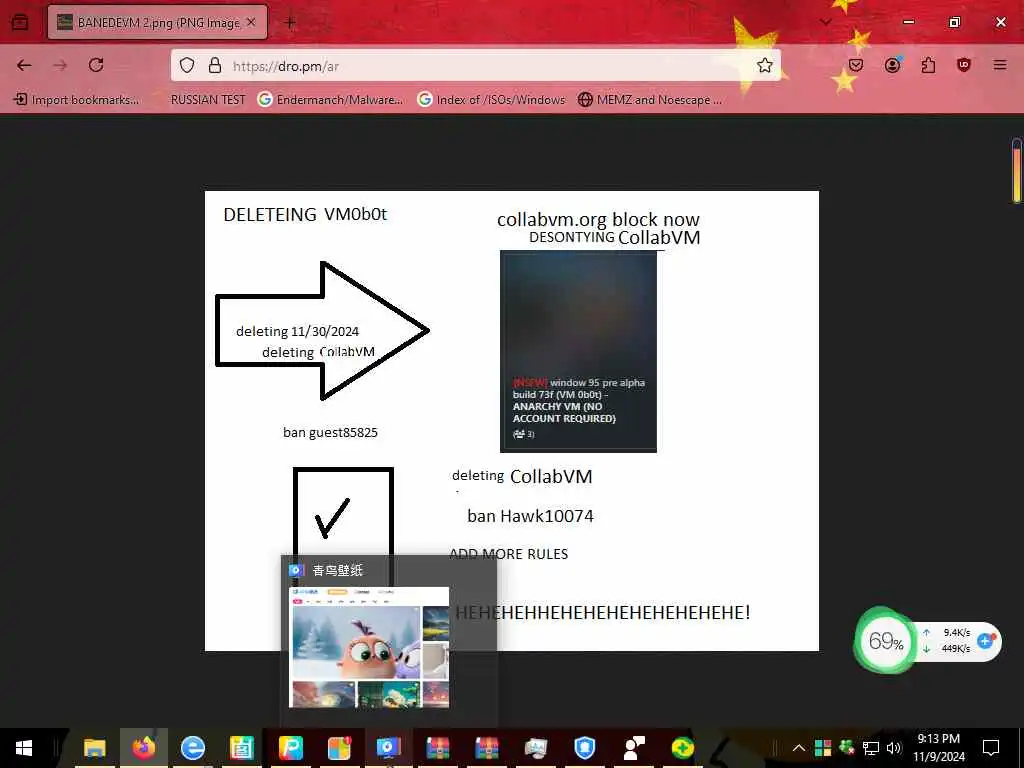The width and height of the screenshot is (1024, 768).
Task: Open the volume speaker tray icon
Action: coord(893,748)
